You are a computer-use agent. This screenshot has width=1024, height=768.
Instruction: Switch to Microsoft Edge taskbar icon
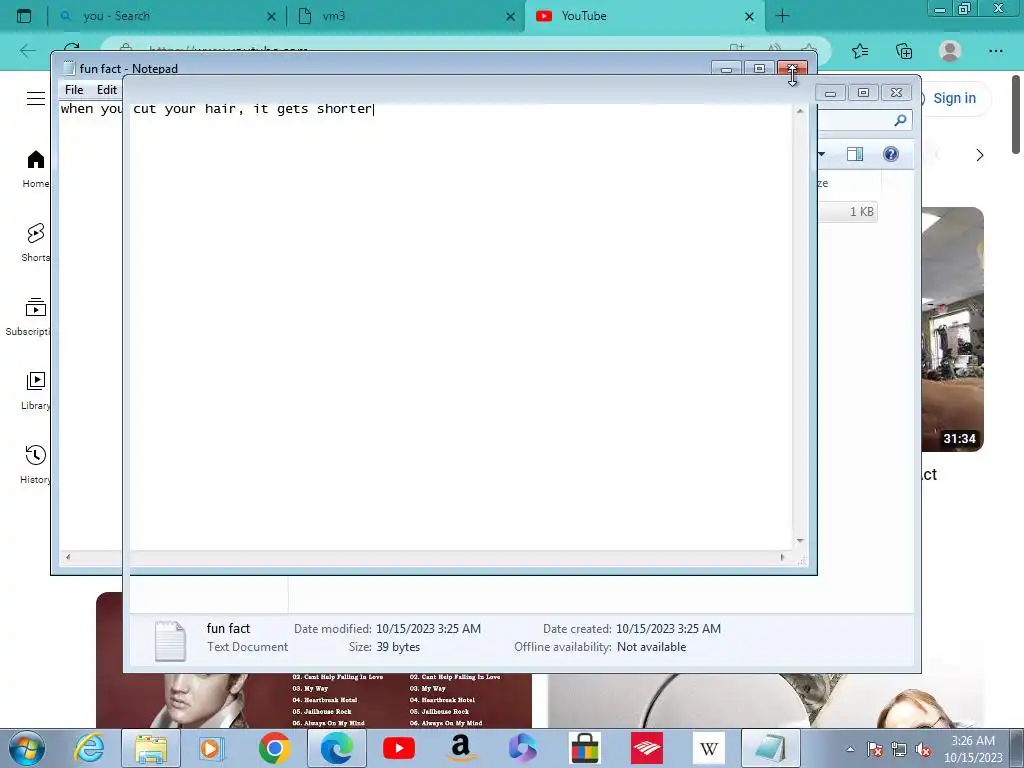pyautogui.click(x=336, y=748)
